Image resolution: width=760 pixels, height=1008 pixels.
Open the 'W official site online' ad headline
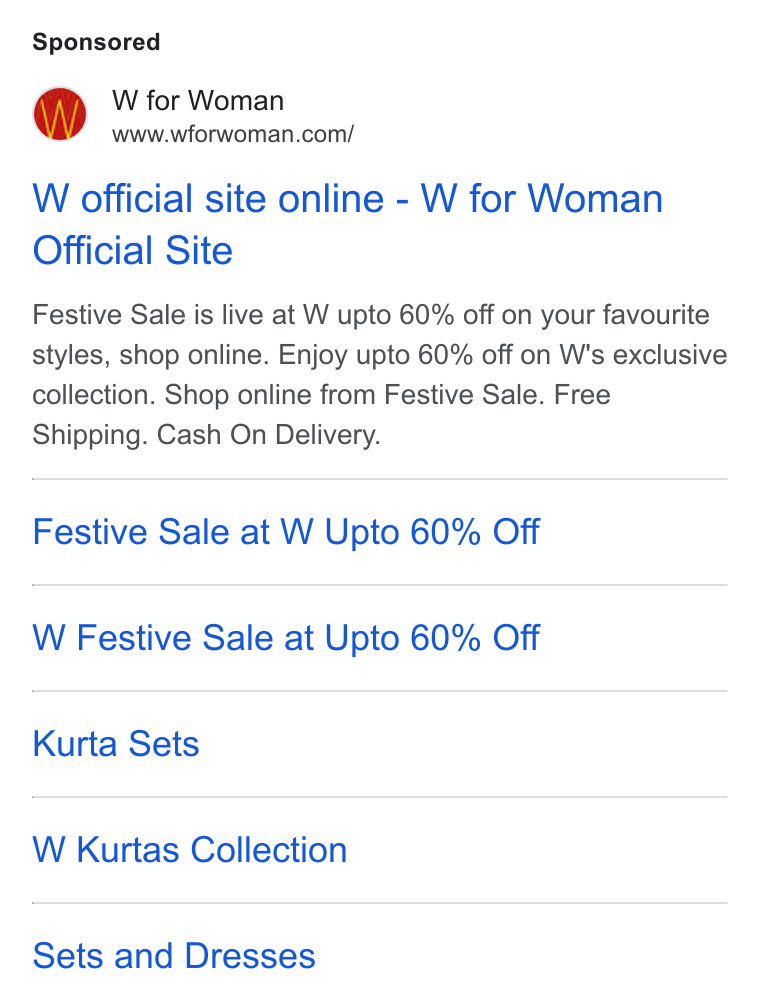tap(347, 224)
